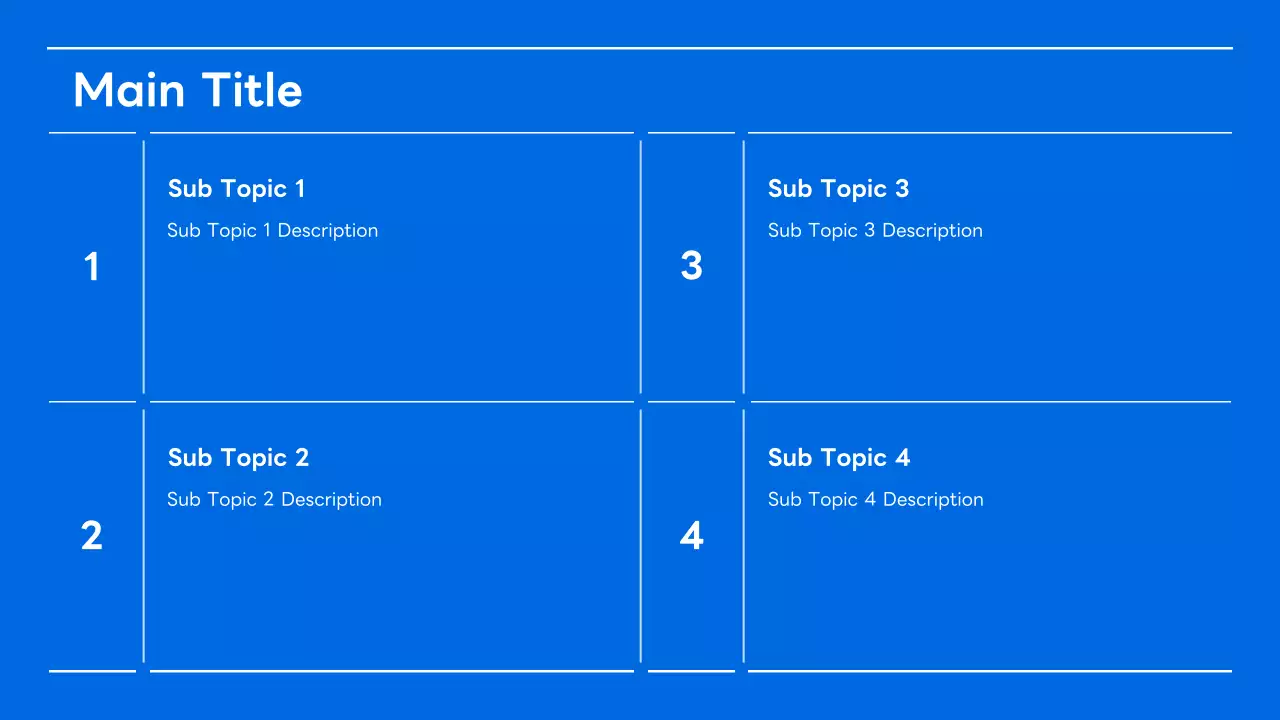Click the Sub Topic 3 heading
1280x720 pixels.
point(838,189)
